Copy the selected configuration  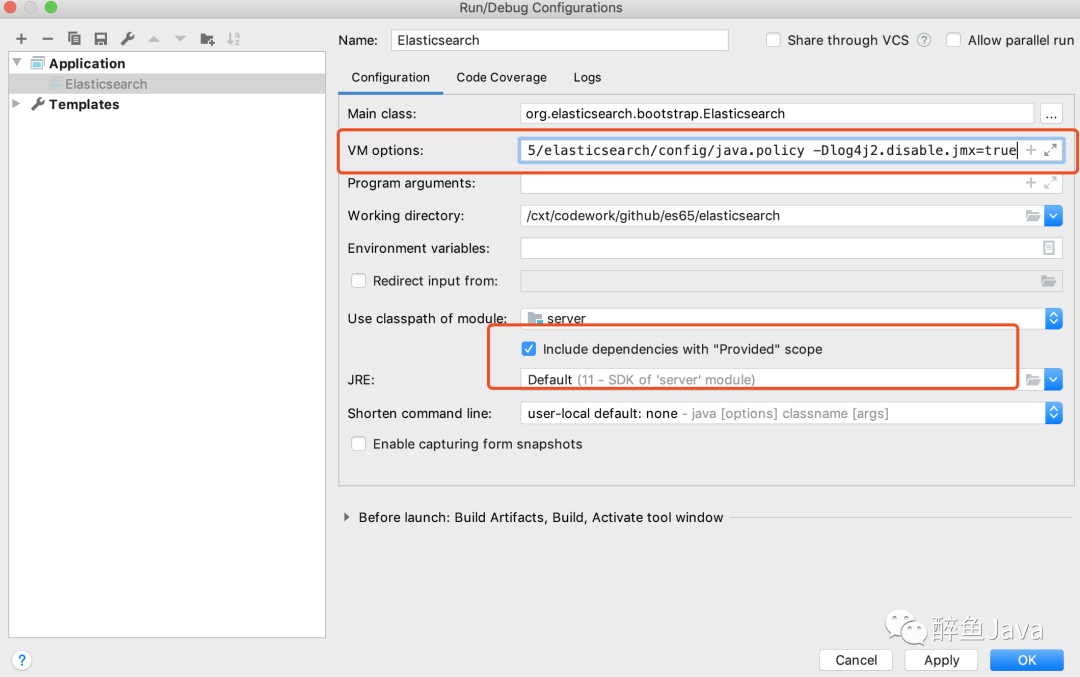point(74,39)
